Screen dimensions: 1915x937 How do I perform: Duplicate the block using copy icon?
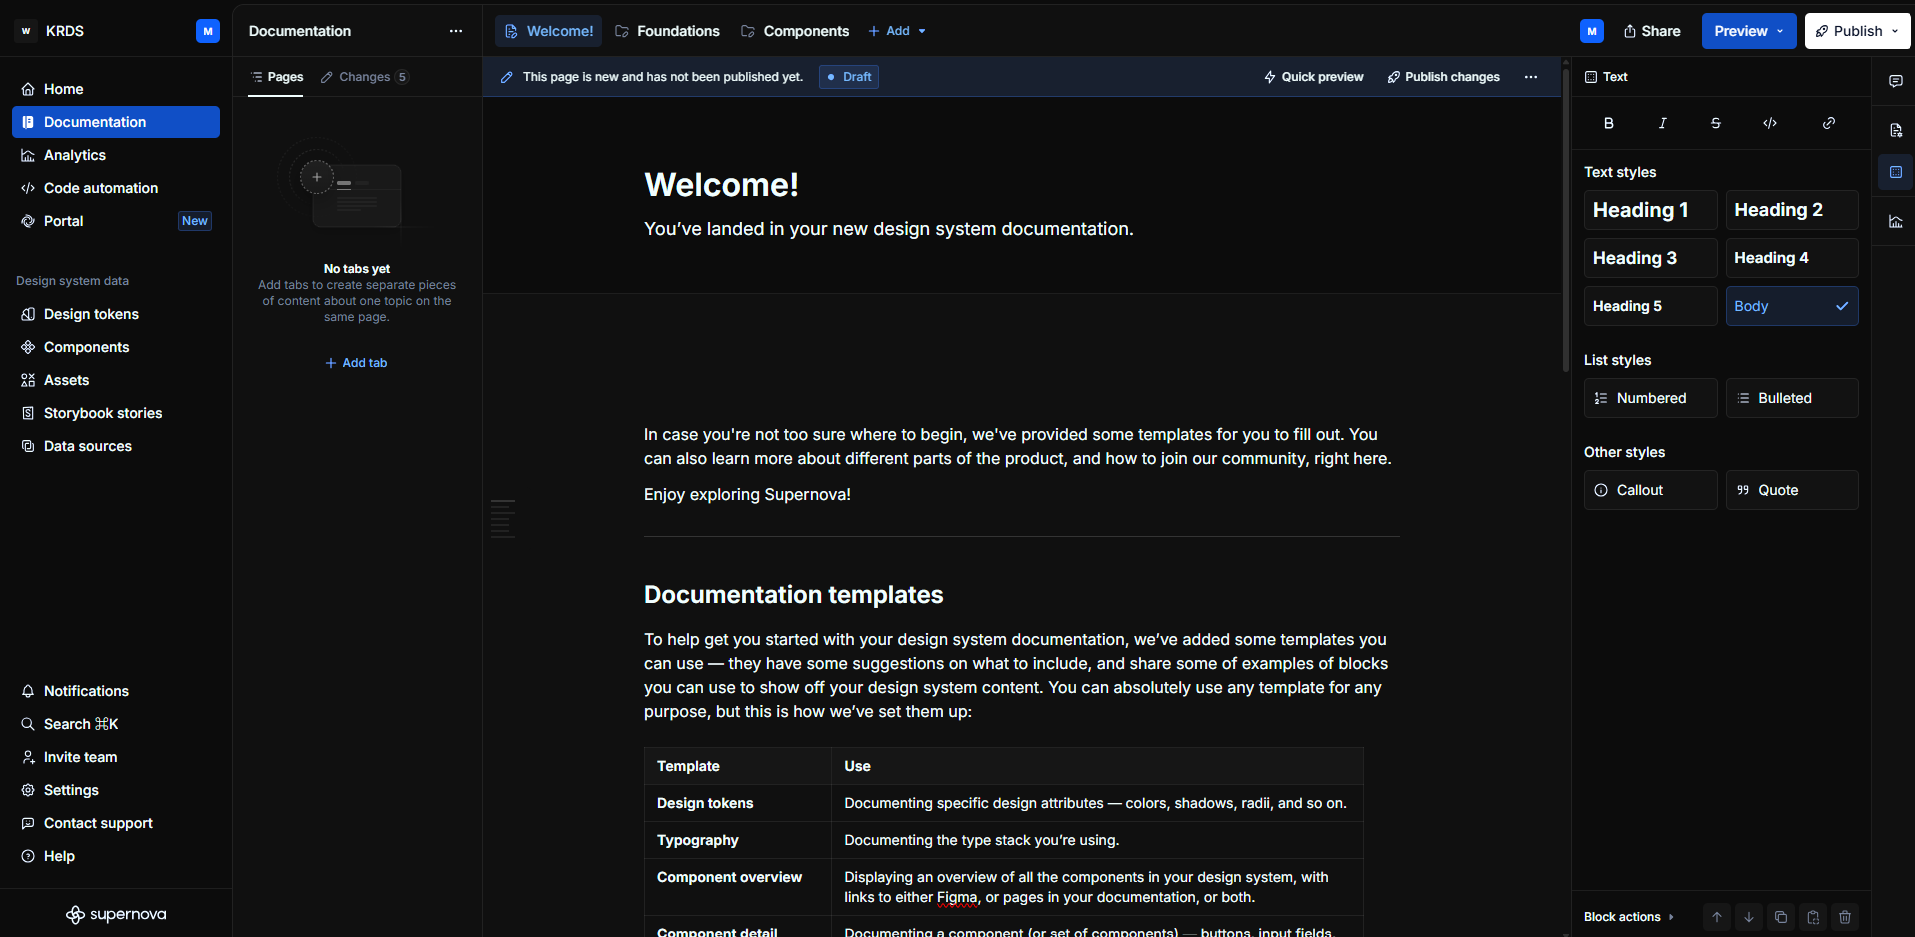point(1781,917)
